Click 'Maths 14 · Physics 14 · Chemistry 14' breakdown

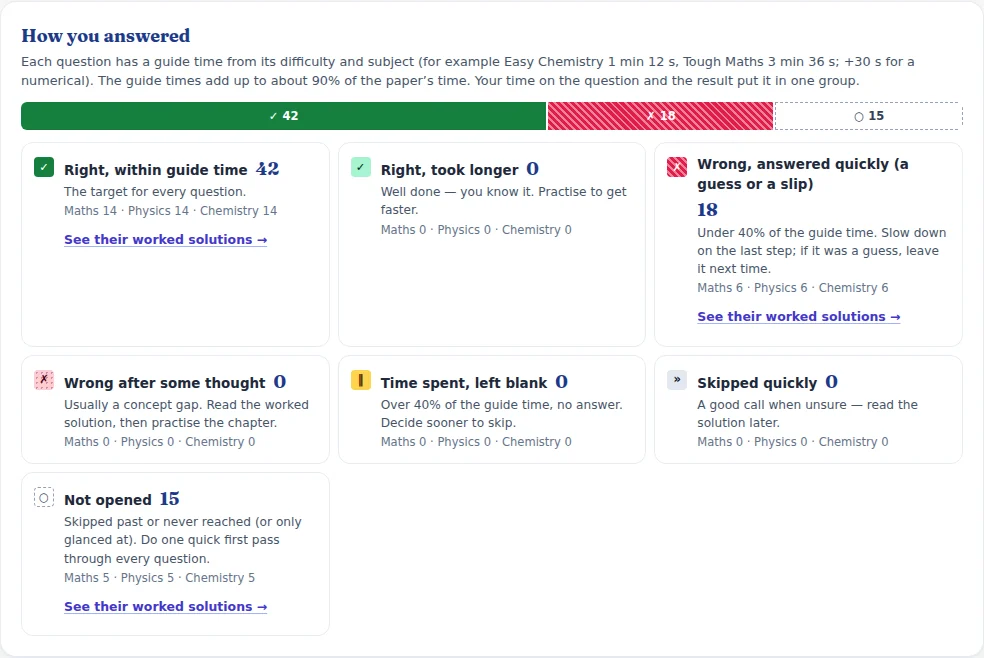(x=171, y=211)
